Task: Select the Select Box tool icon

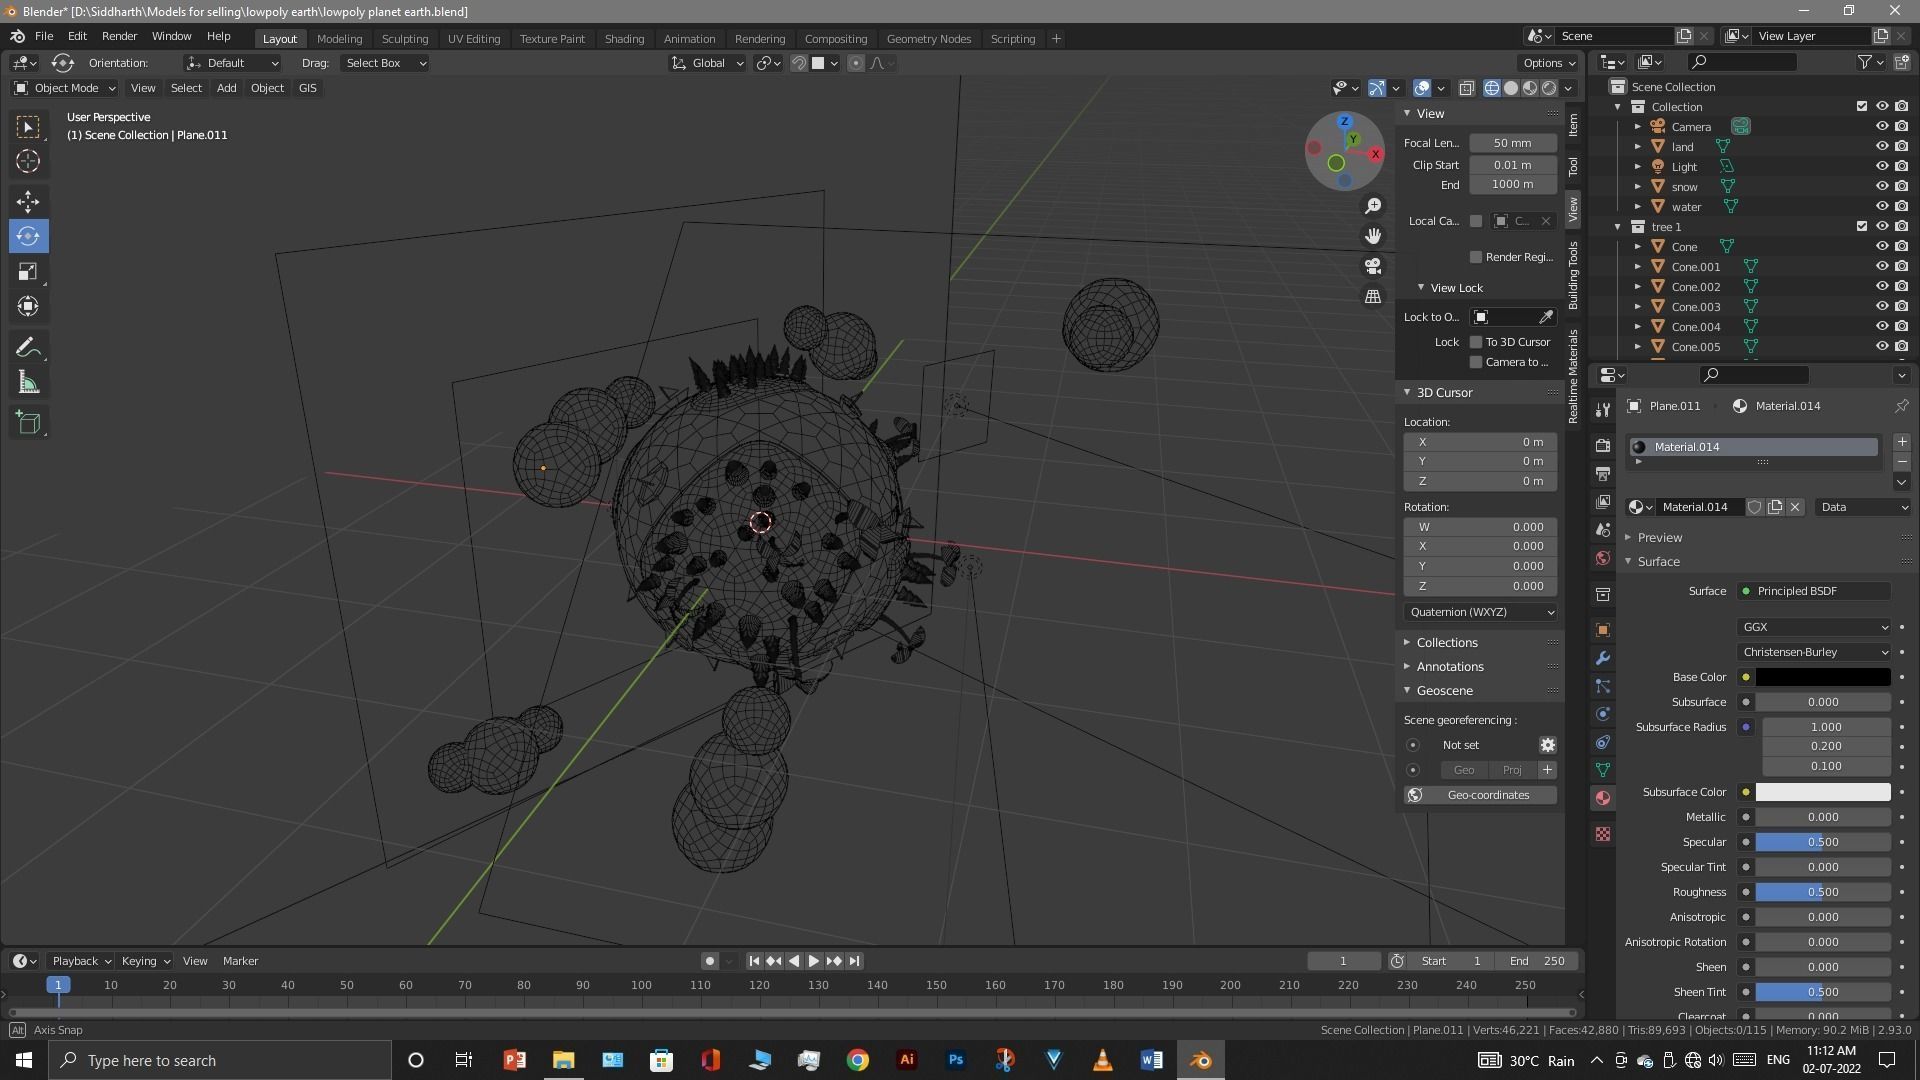Action: click(x=28, y=126)
